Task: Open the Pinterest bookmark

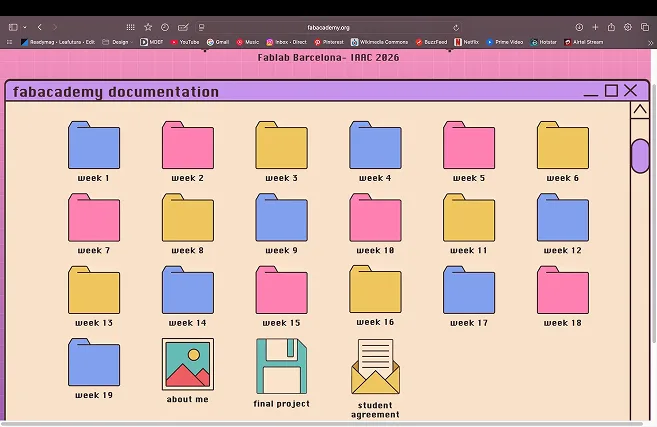Action: tap(329, 42)
